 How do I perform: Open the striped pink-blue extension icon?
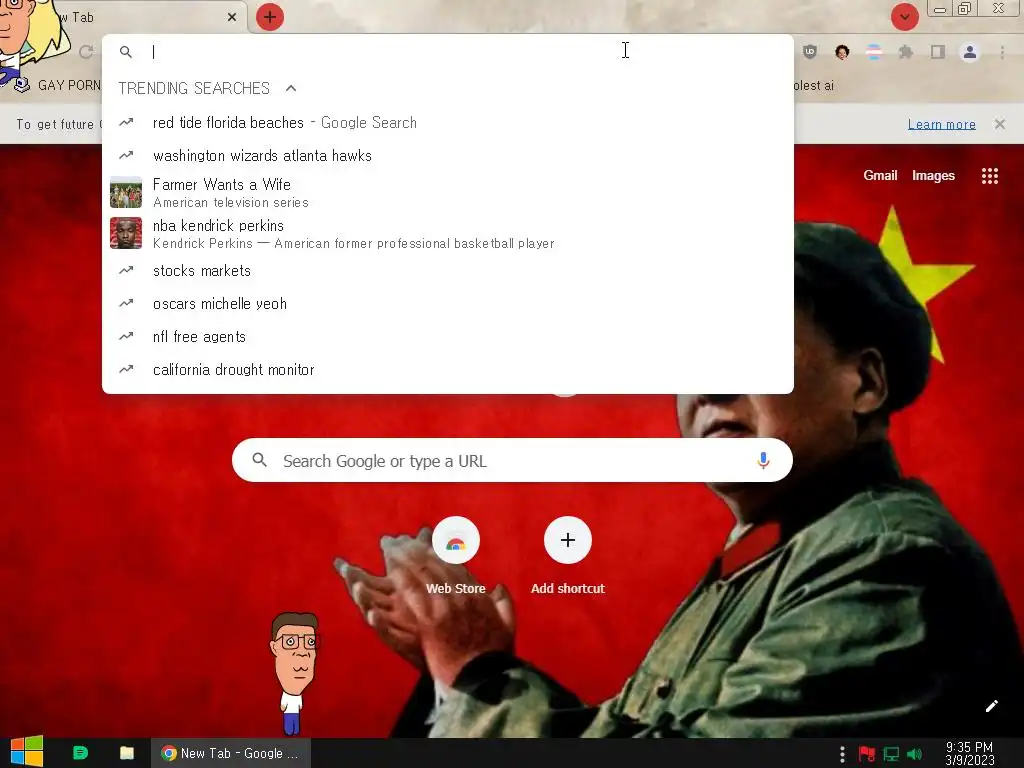point(874,52)
